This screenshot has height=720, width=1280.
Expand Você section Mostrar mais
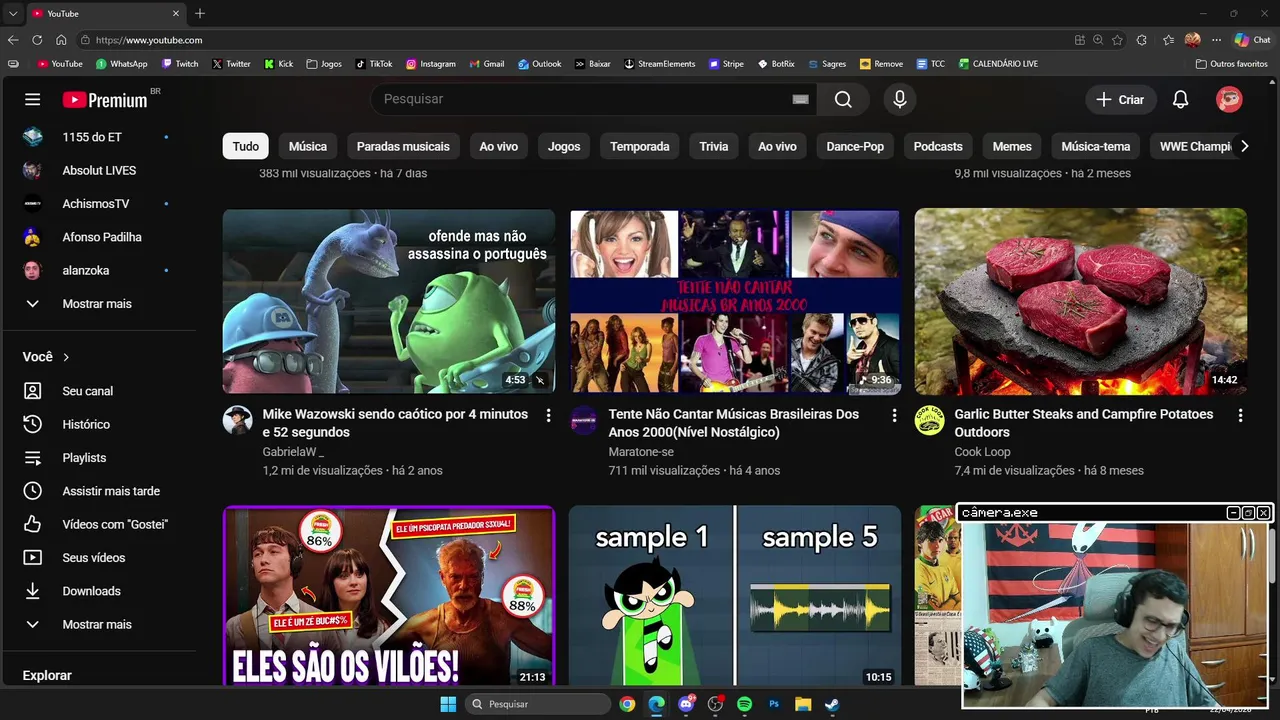[98, 624]
